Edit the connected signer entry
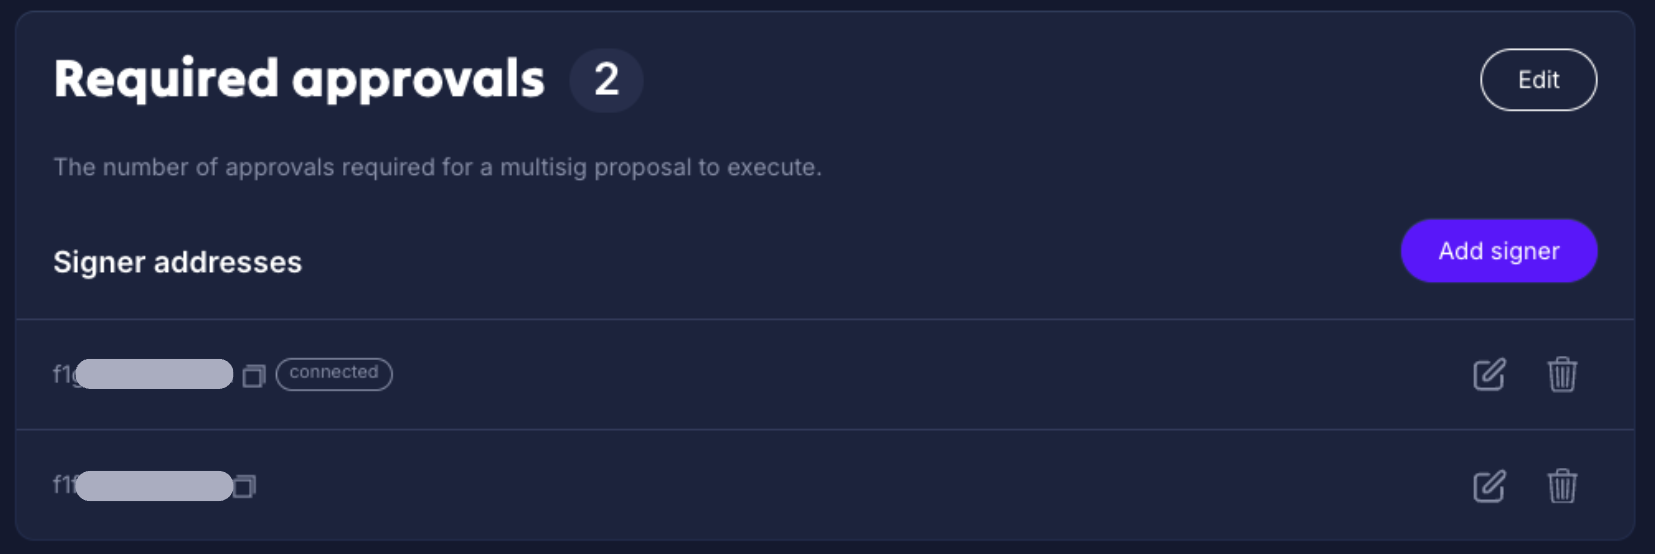The width and height of the screenshot is (1655, 554). (1489, 375)
